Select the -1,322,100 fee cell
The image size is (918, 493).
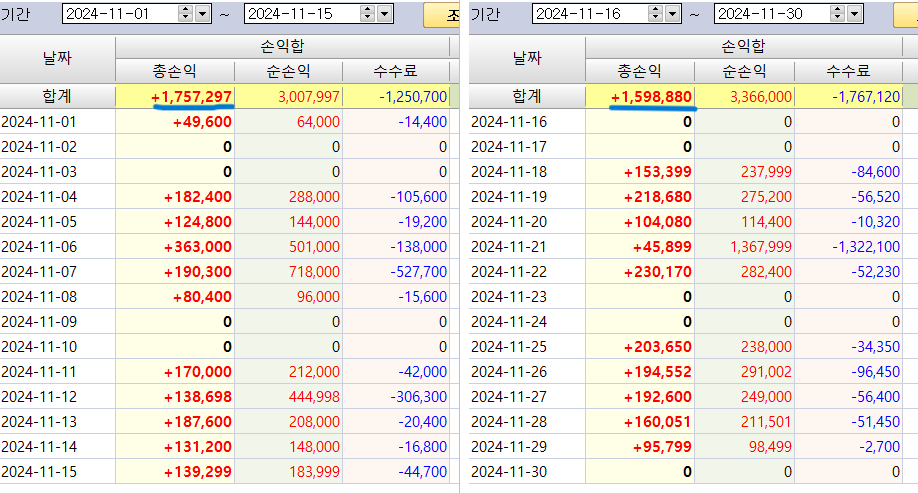coord(848,246)
